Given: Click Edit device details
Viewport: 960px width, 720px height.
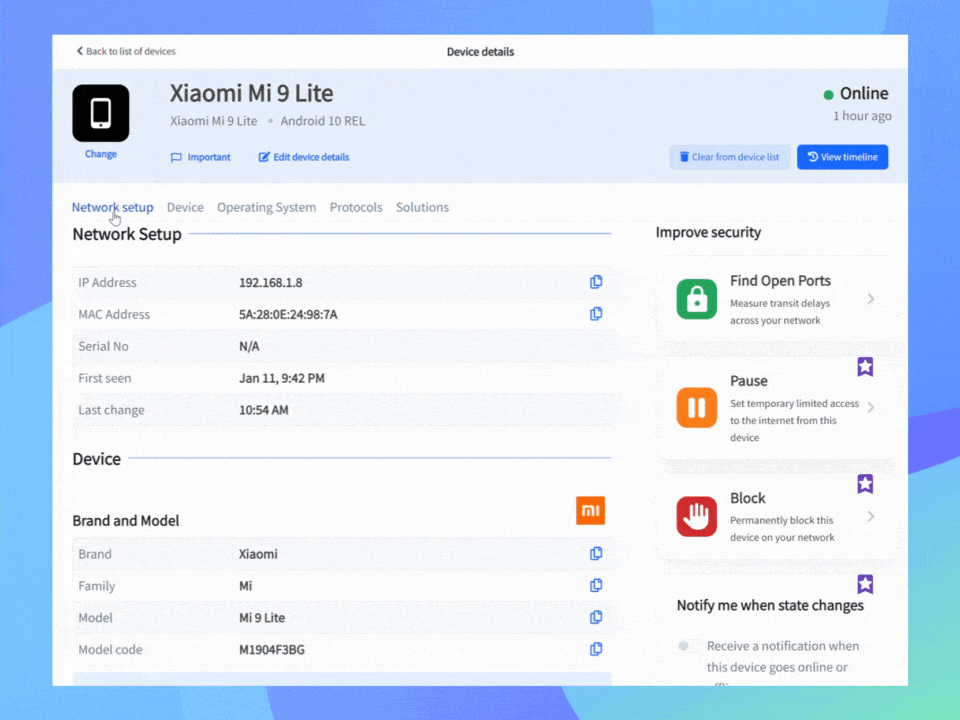Looking at the screenshot, I should (304, 157).
